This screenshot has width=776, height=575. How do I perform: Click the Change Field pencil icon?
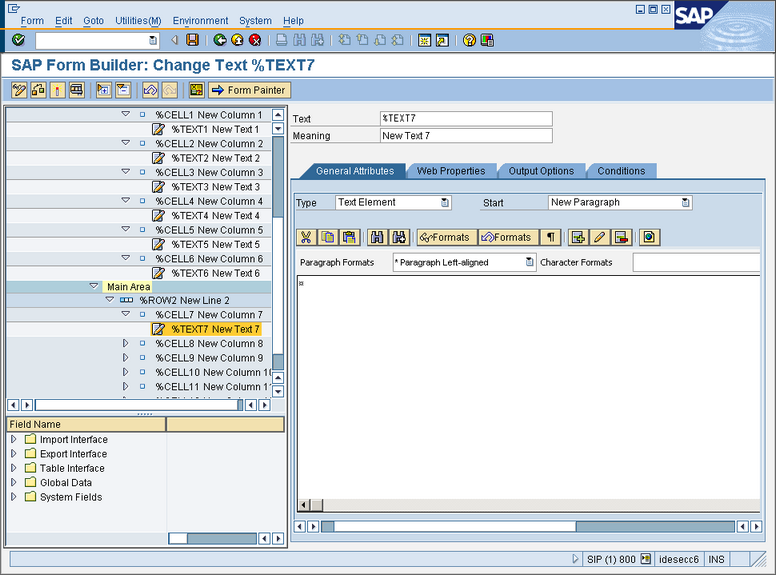599,238
